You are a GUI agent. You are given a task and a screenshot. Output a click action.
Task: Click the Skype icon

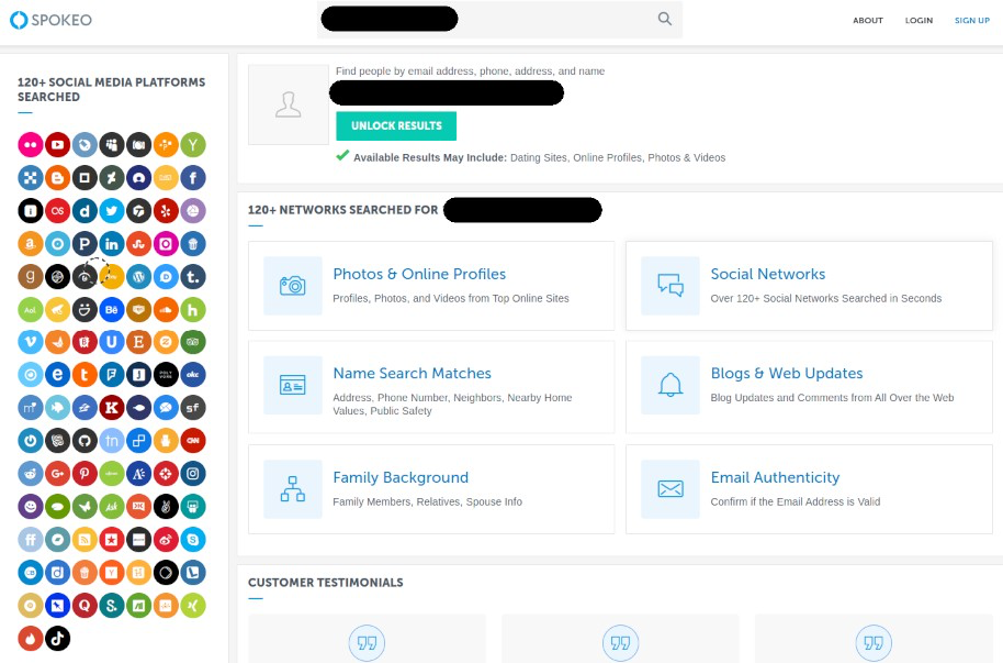point(193,540)
